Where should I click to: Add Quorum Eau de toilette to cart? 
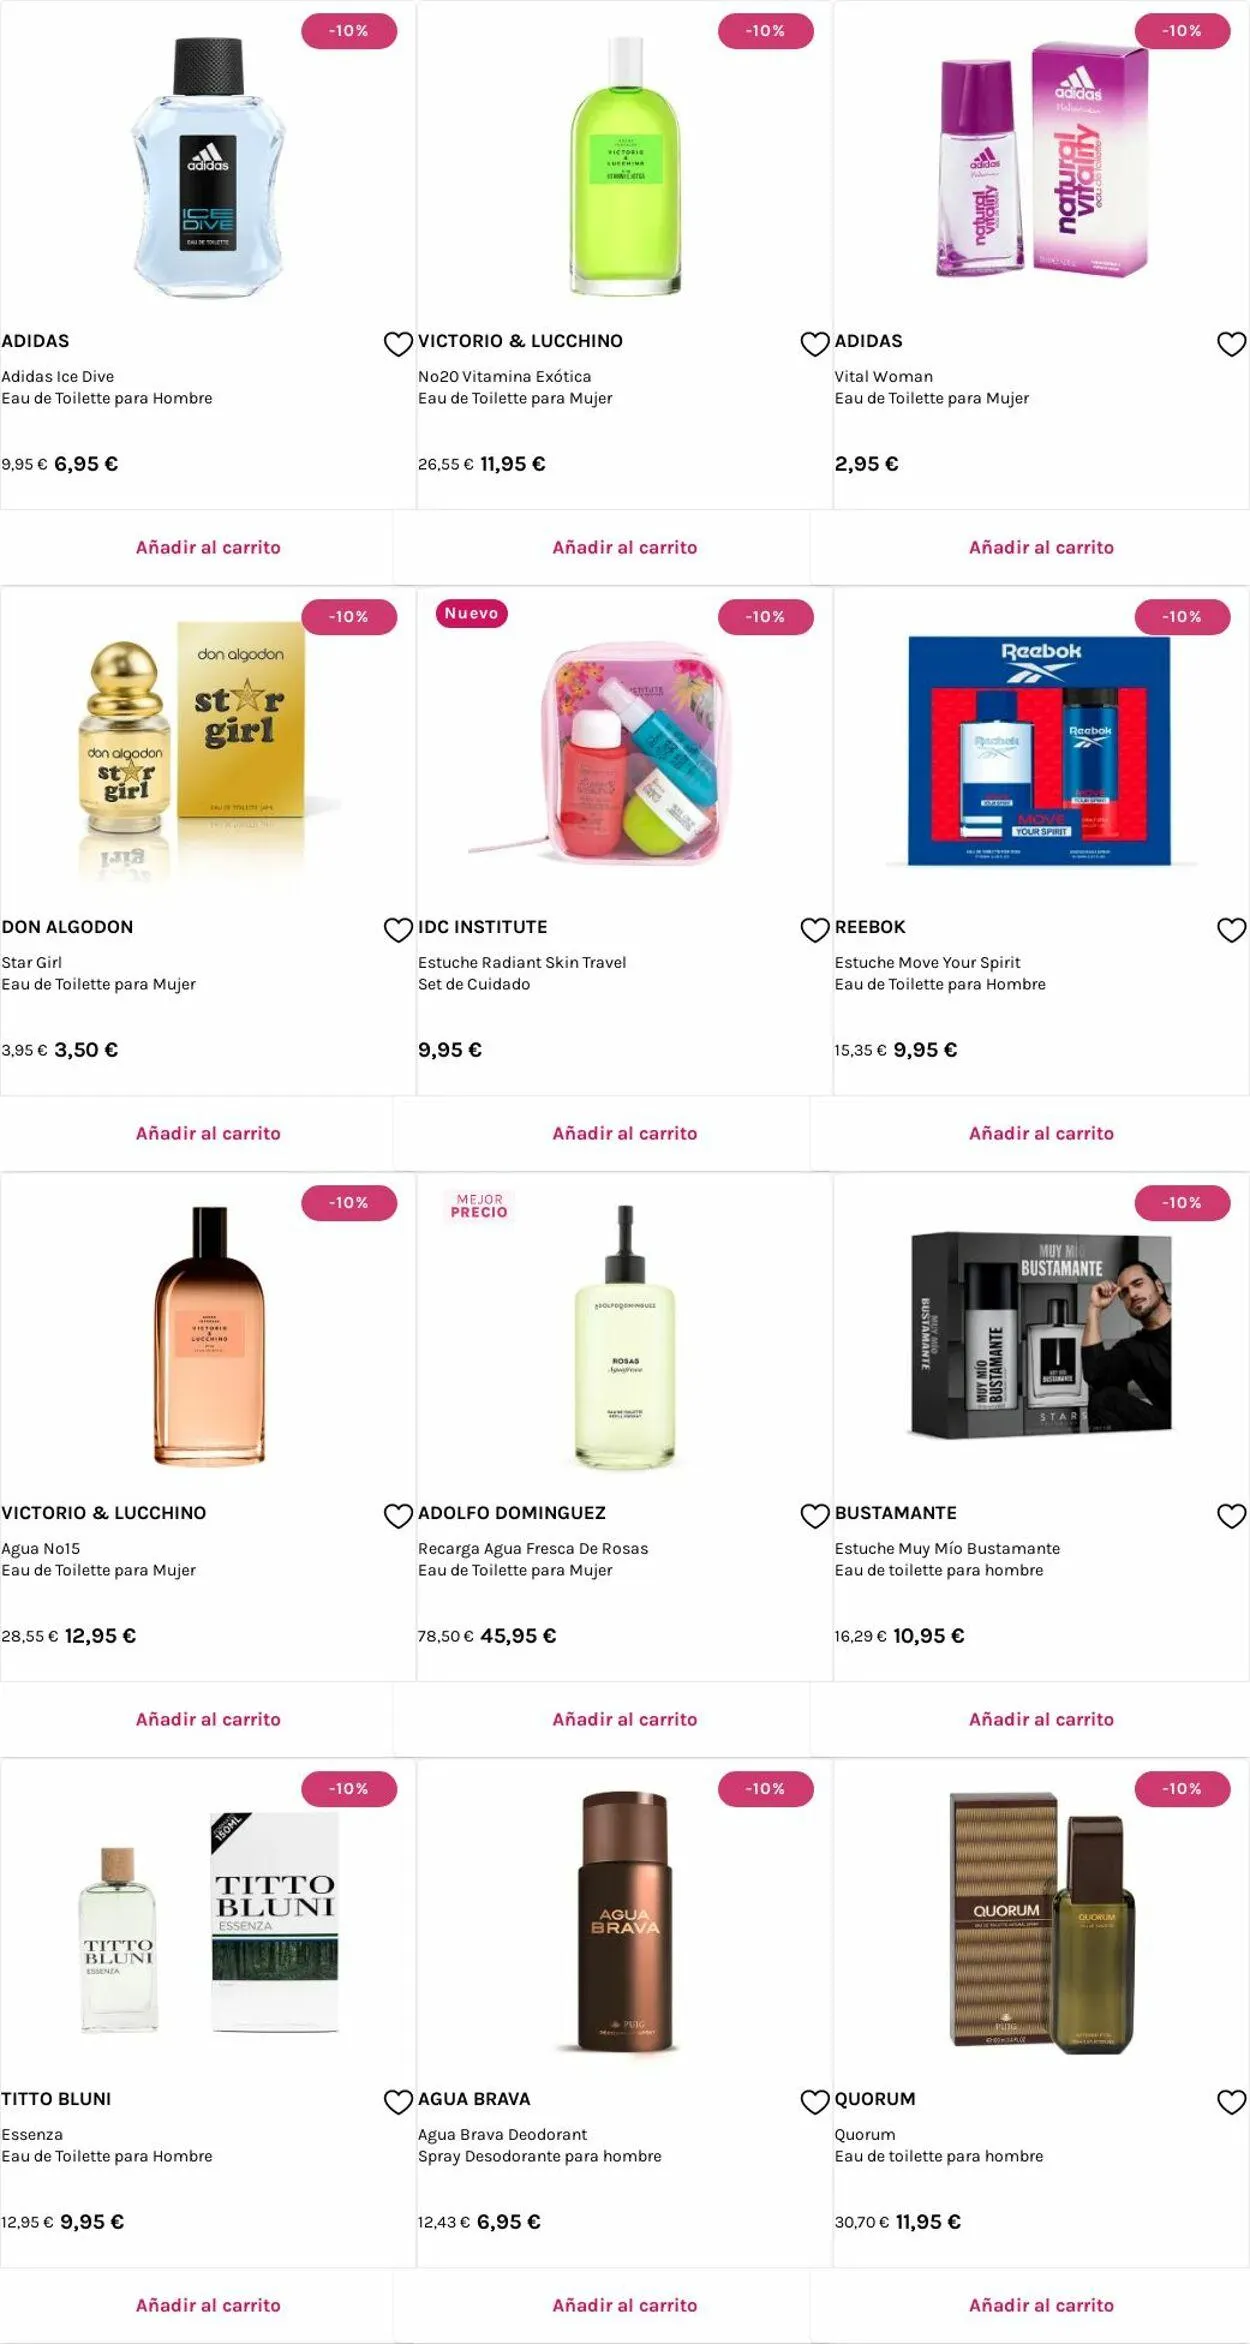coord(1041,2305)
